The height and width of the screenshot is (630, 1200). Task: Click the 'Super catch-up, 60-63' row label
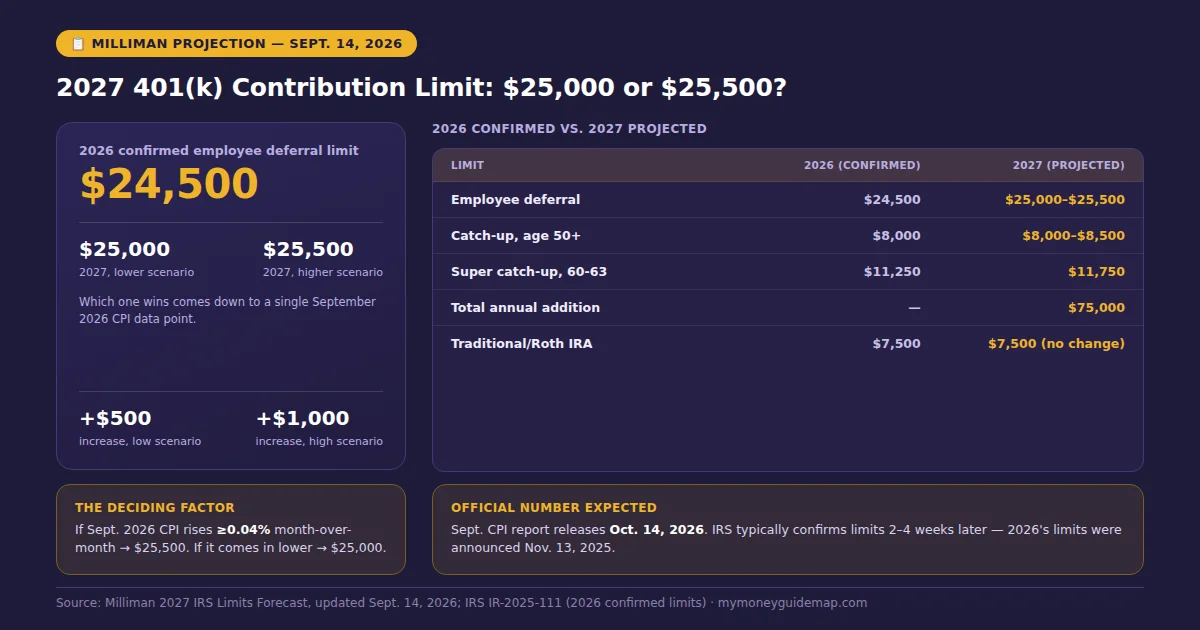pos(529,271)
